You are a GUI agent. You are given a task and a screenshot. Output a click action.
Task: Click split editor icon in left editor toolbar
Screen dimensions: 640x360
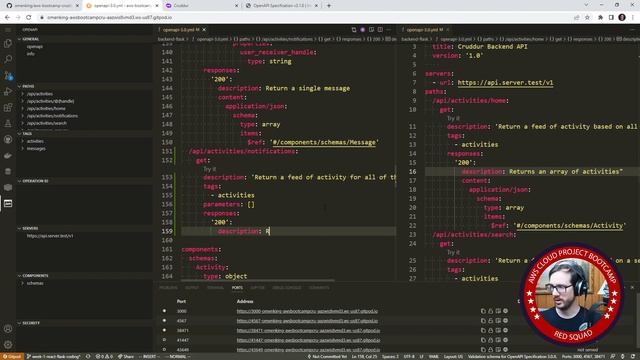[x=380, y=30]
